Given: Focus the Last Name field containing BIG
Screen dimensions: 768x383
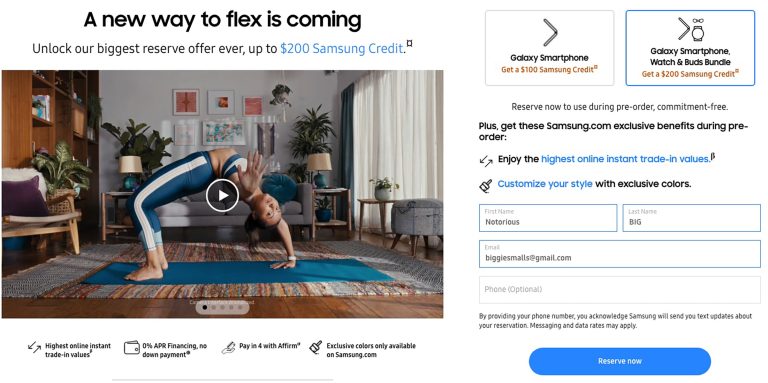Looking at the screenshot, I should coord(692,218).
